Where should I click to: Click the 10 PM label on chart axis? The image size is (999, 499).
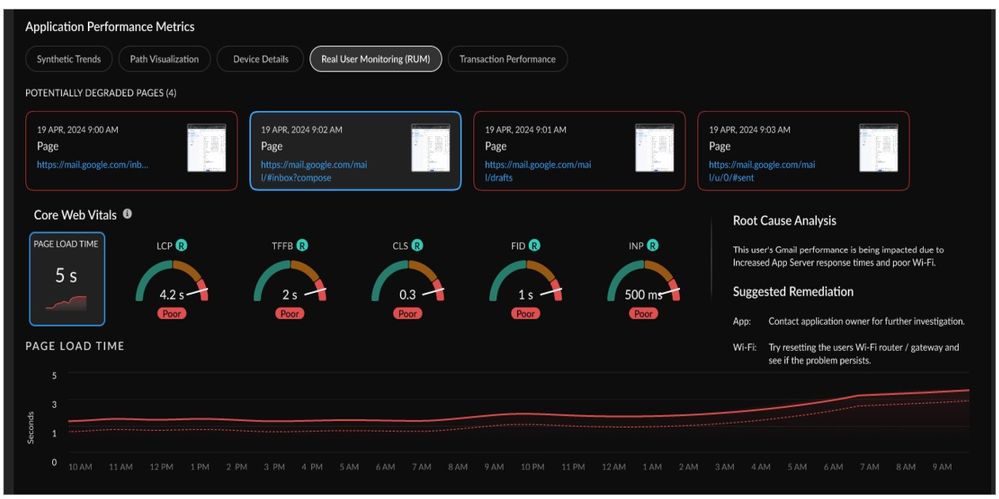click(535, 467)
